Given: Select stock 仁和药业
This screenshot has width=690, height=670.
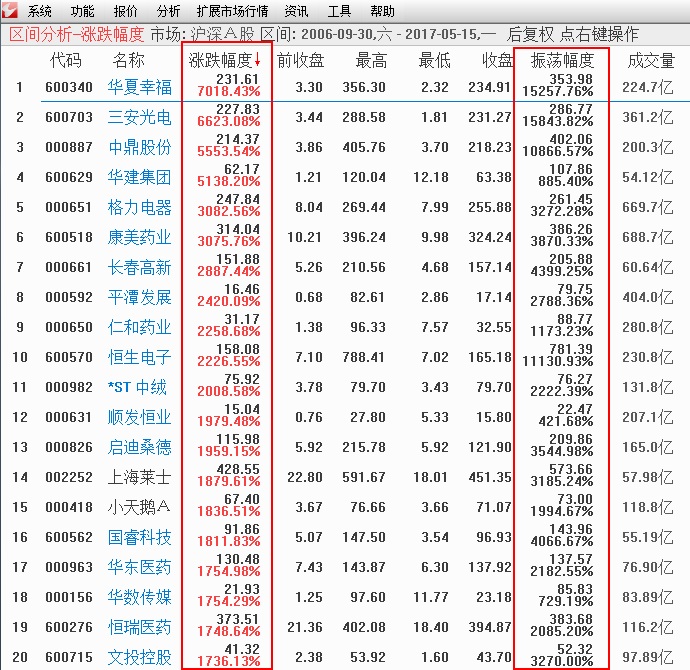Looking at the screenshot, I should [x=139, y=327].
